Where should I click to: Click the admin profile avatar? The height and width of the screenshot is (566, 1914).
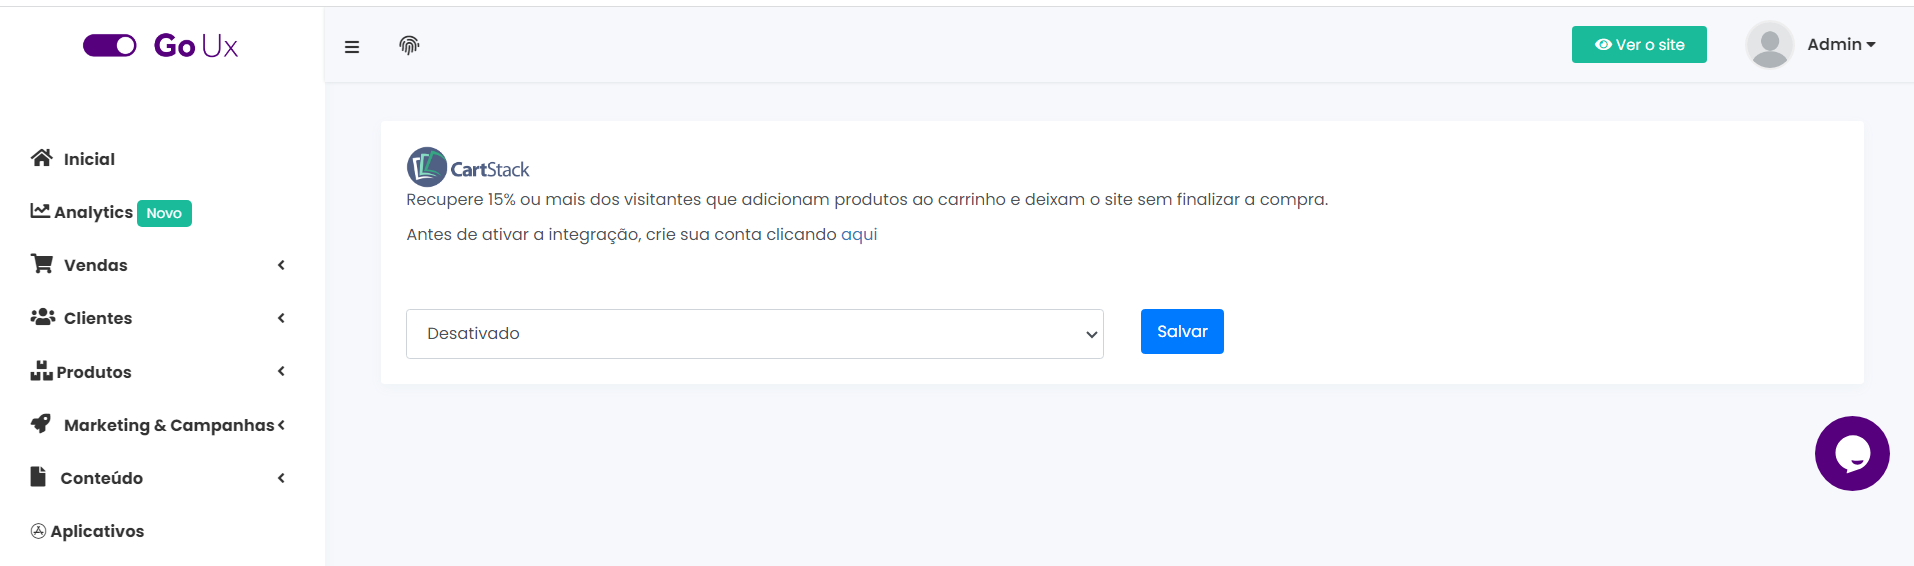1769,45
